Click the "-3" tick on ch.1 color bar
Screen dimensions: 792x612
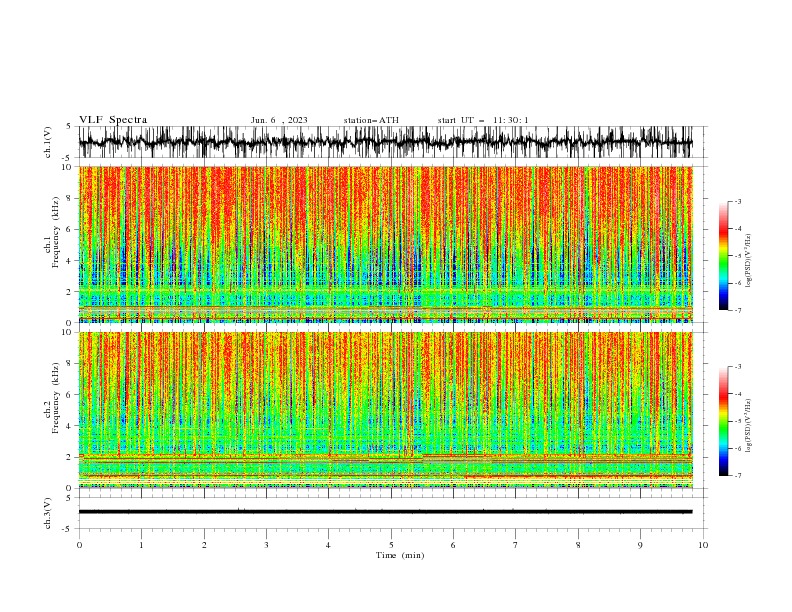(x=738, y=201)
